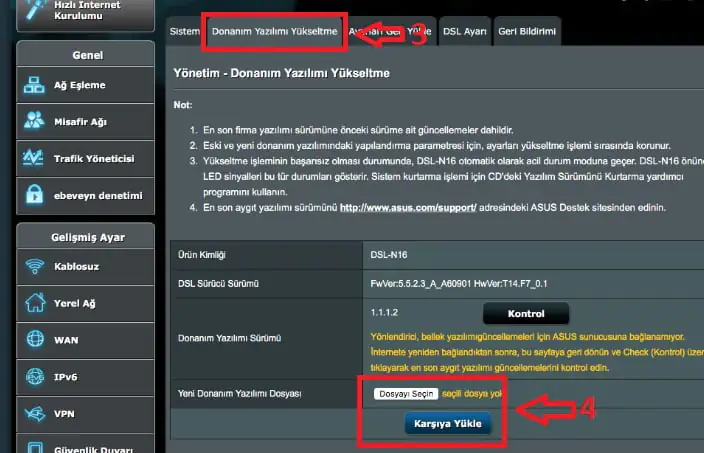The height and width of the screenshot is (453, 704).
Task: Click the Güvenlik Duvarı firewall icon
Action: (x=35, y=447)
